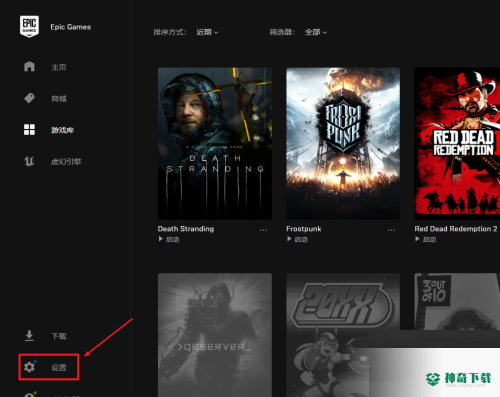500x397 pixels.
Task: Launch Frostpunk via 启动
Action: (301, 239)
